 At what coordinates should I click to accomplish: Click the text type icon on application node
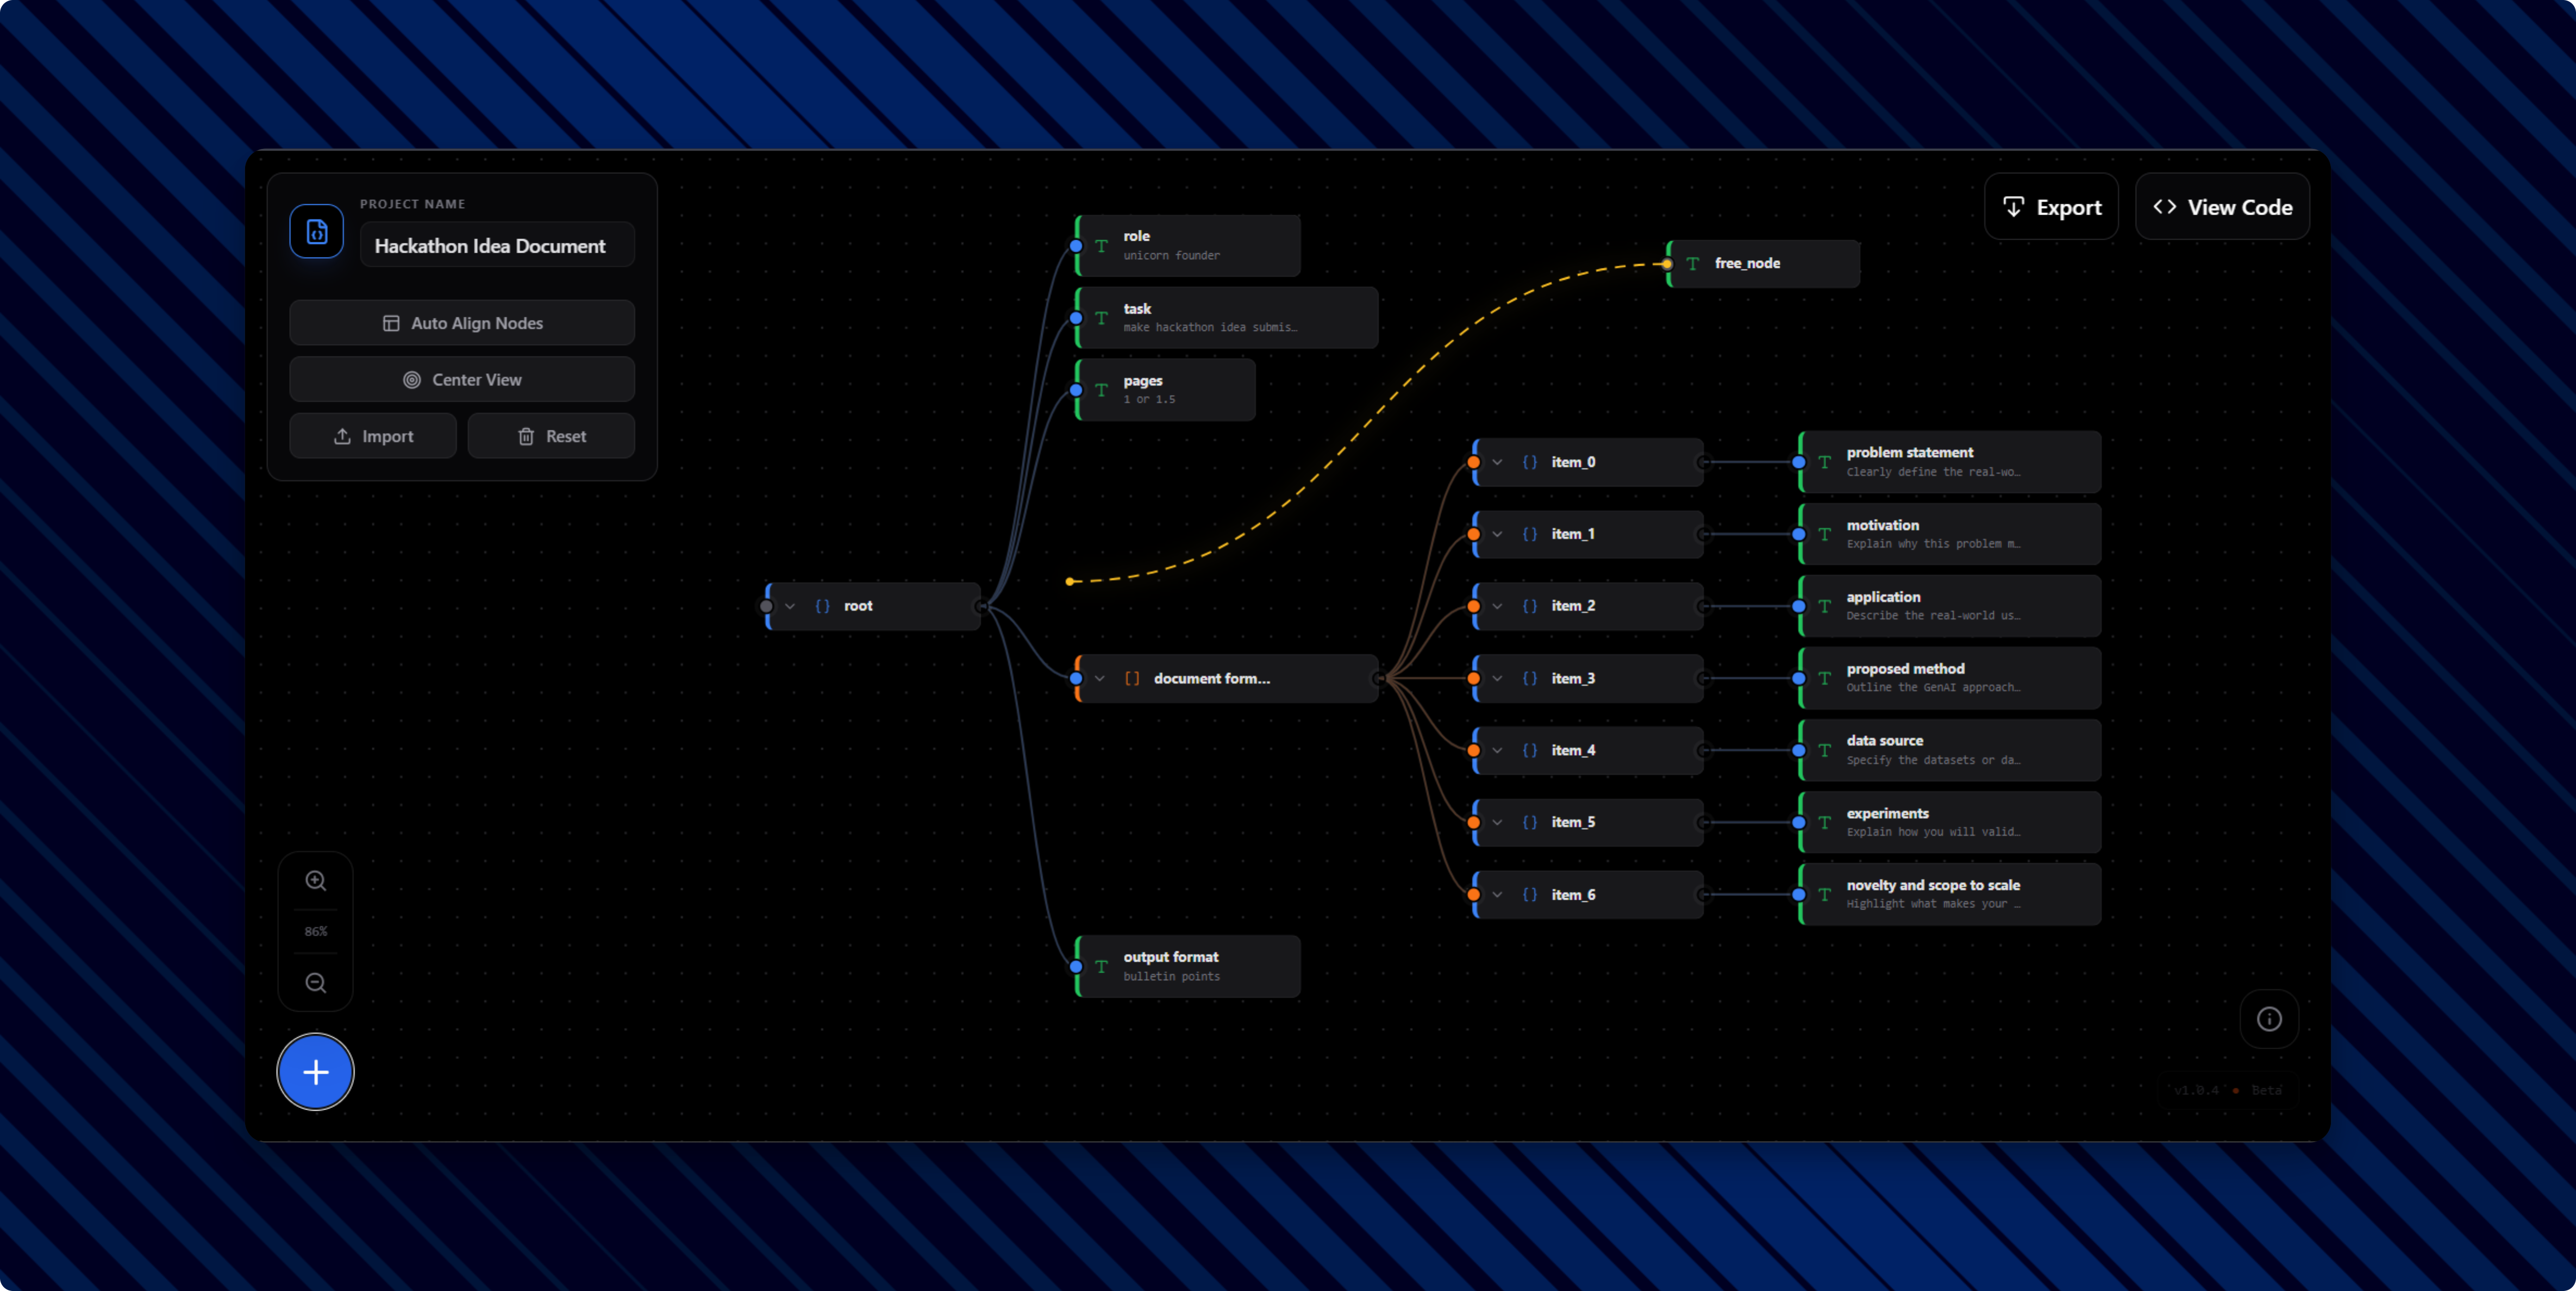pyautogui.click(x=1825, y=606)
